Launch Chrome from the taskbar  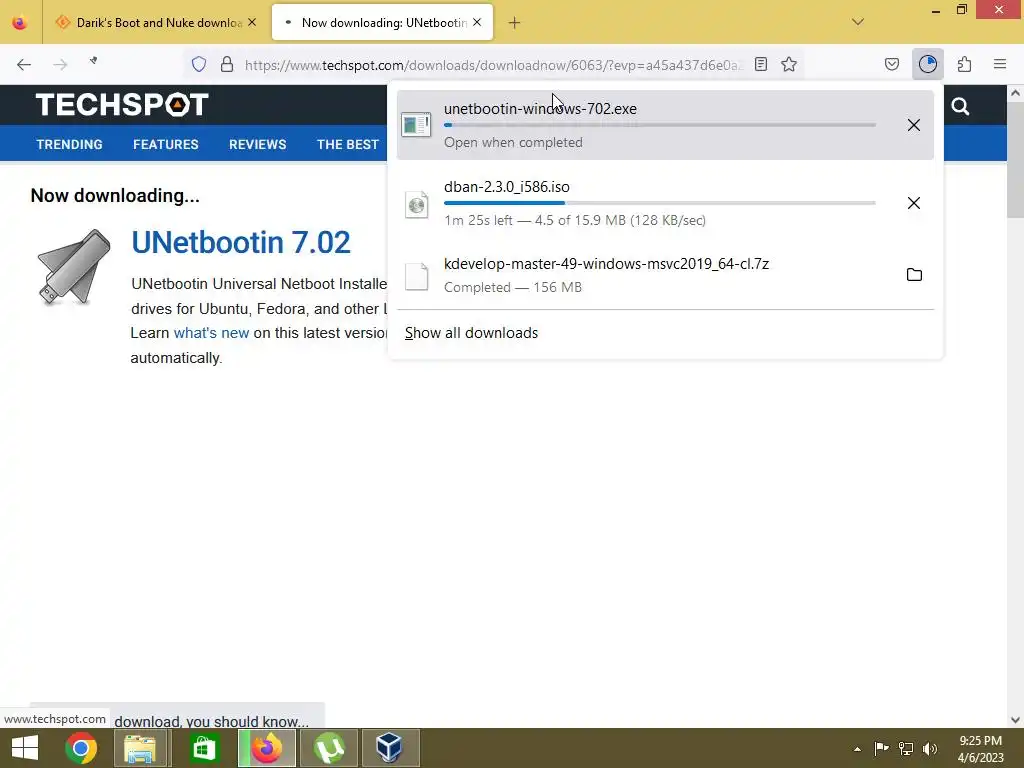point(81,748)
